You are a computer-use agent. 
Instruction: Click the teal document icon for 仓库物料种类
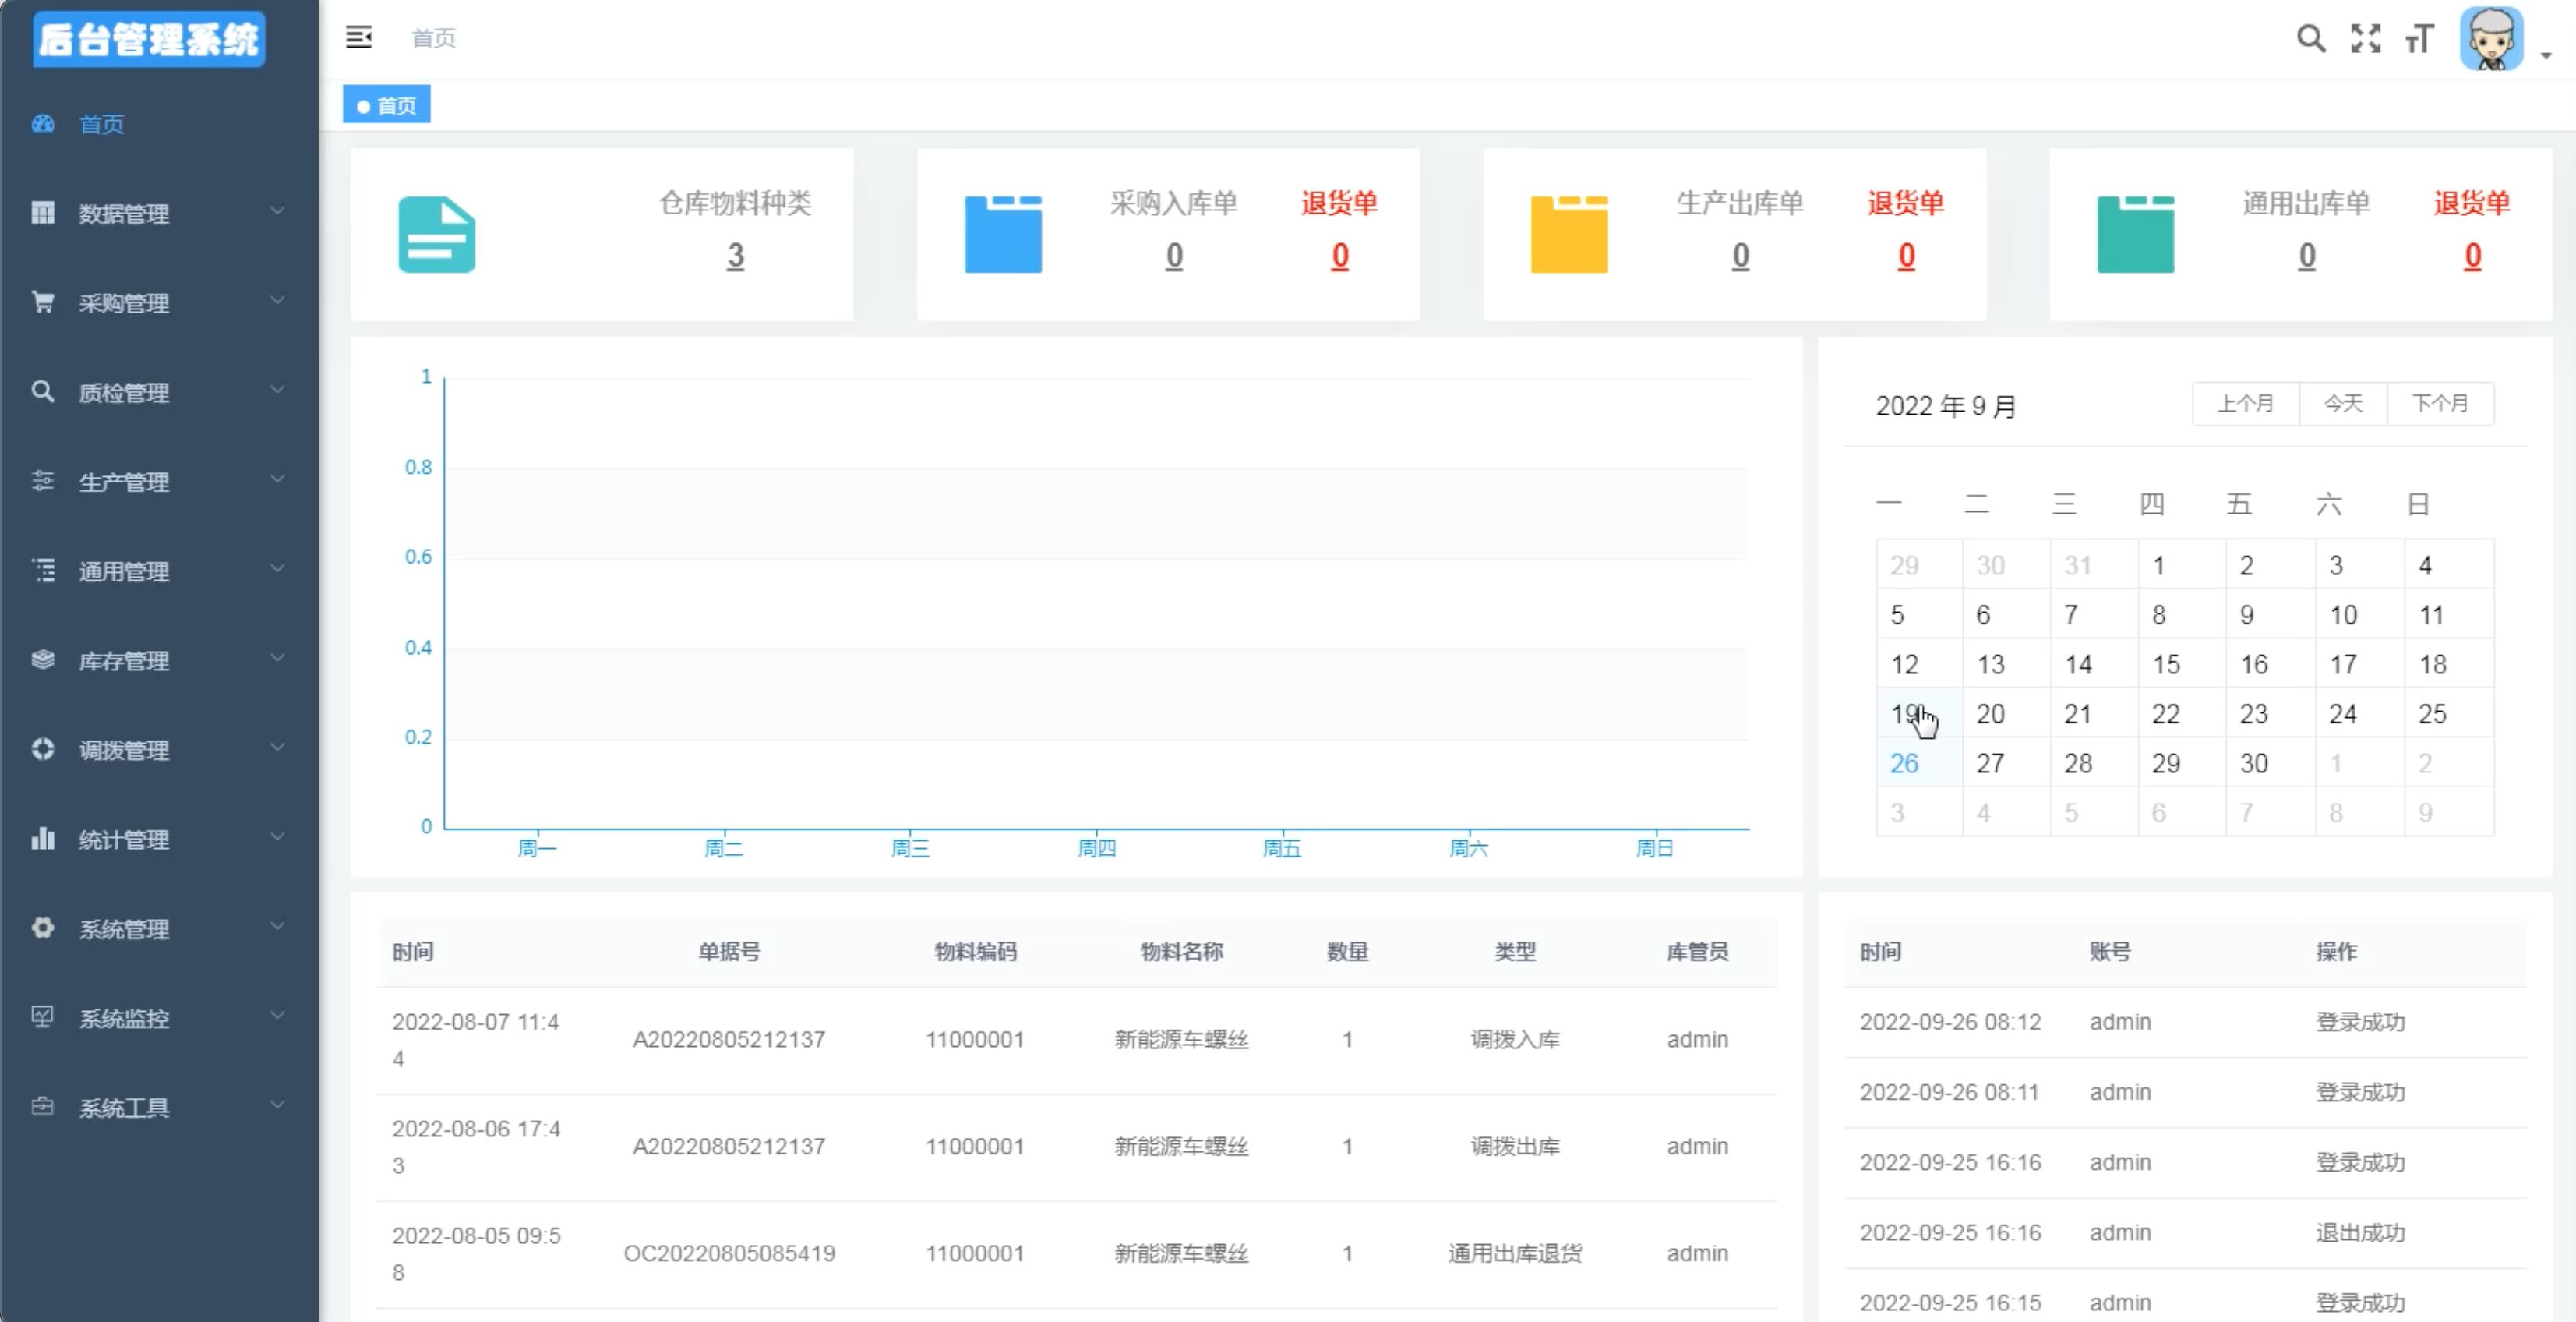437,235
